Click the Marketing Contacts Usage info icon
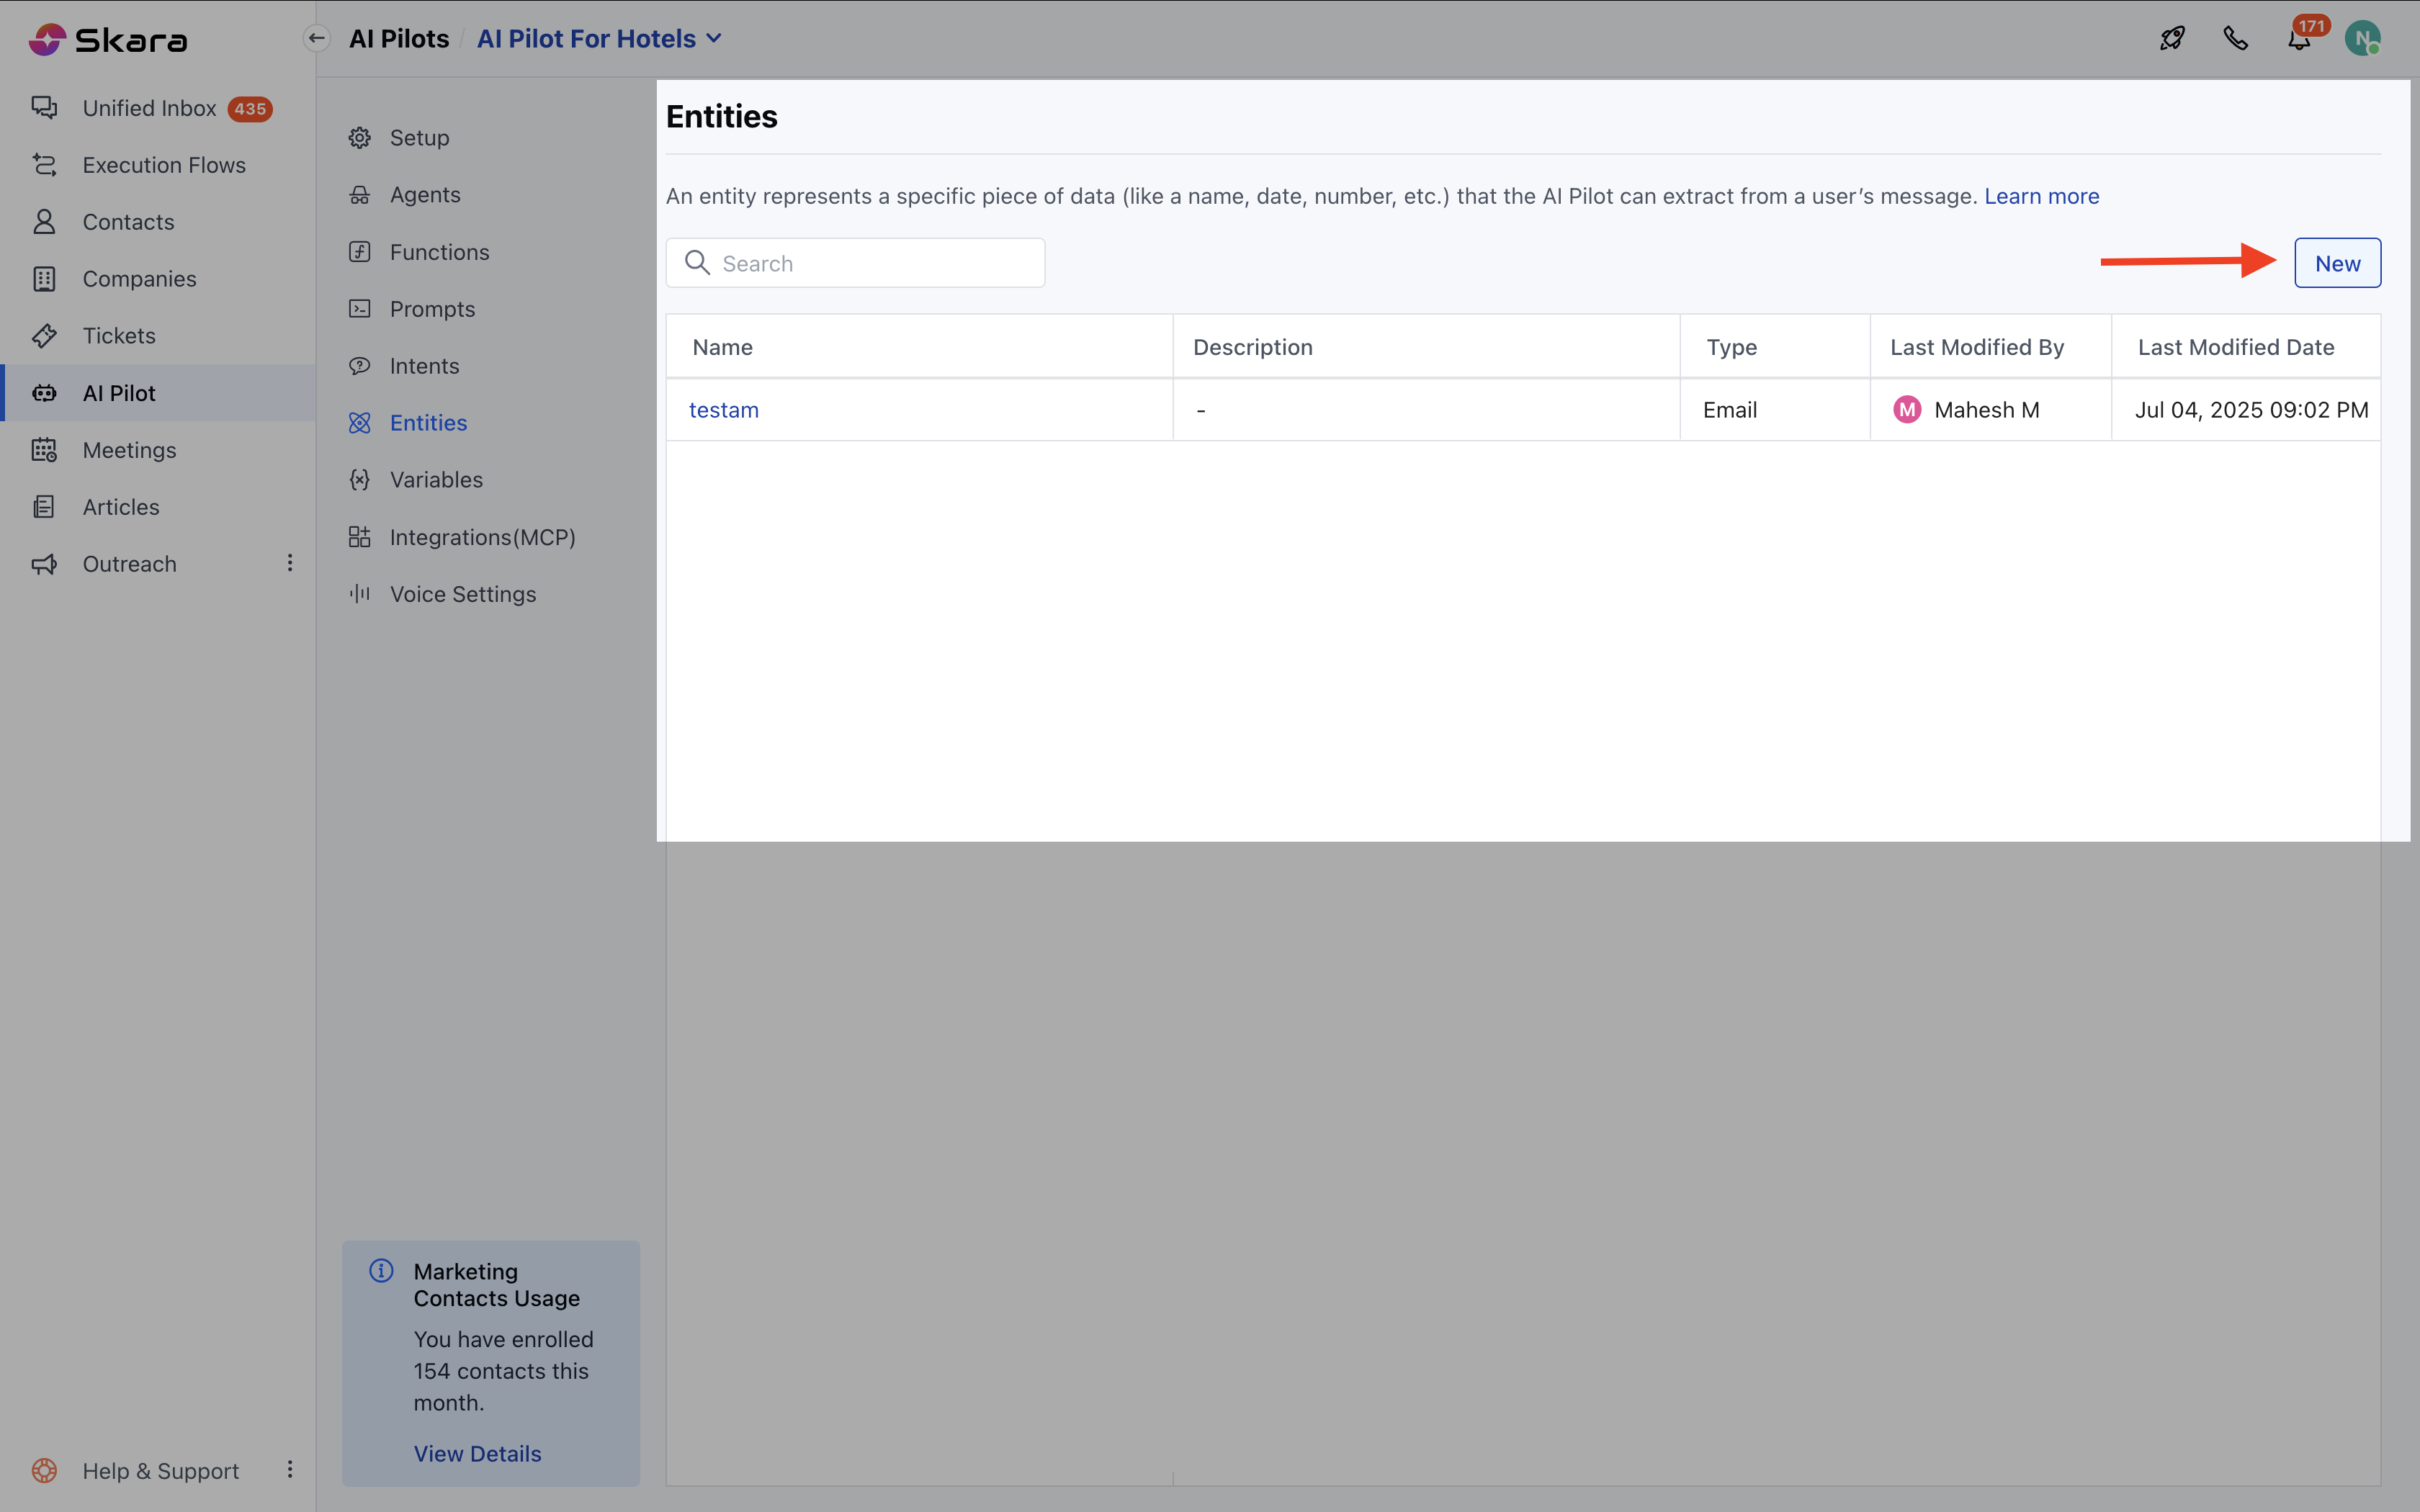The width and height of the screenshot is (2420, 1512). point(381,1270)
